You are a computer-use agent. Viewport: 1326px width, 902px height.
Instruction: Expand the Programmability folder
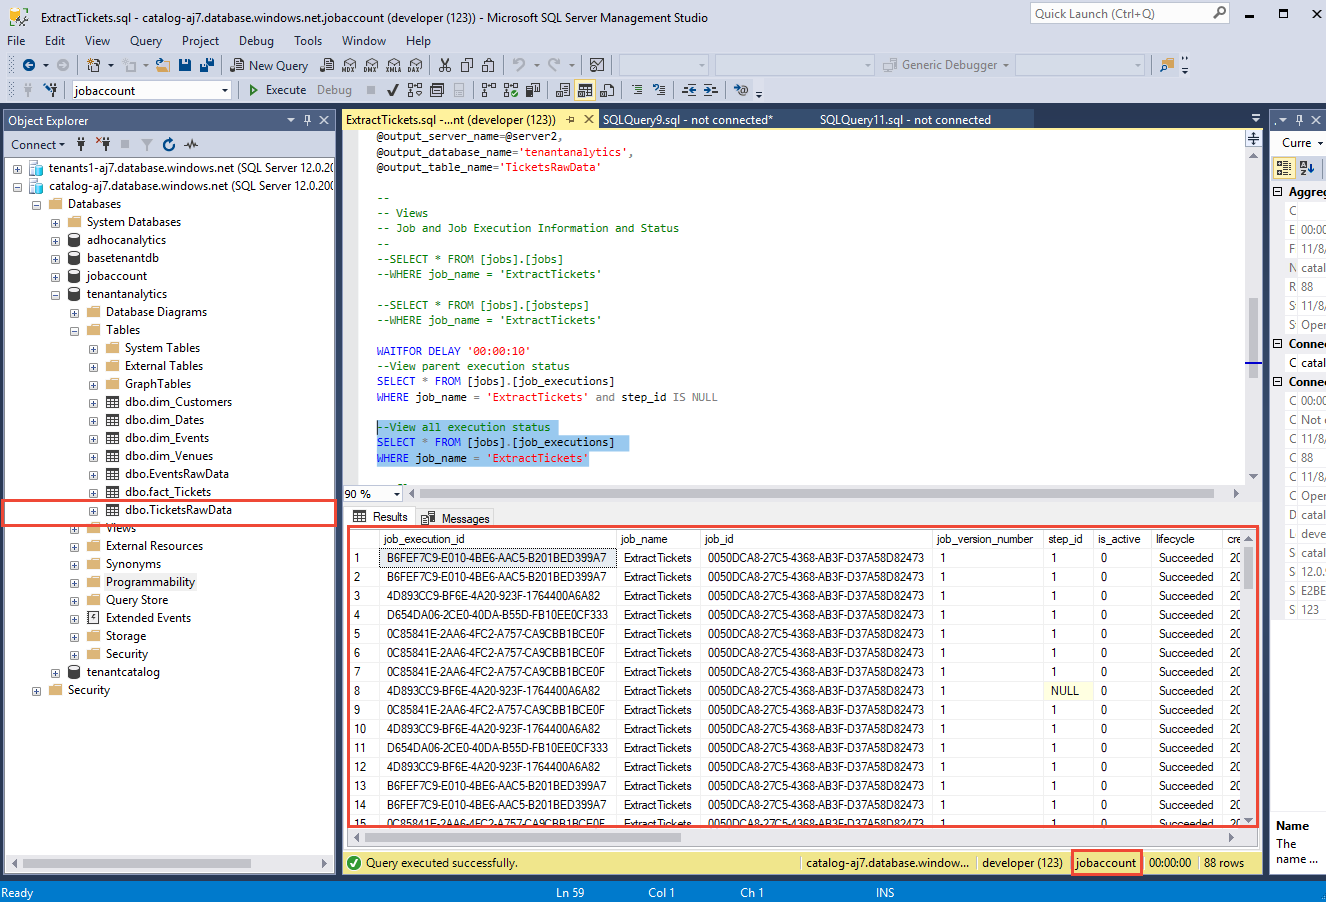(x=74, y=582)
